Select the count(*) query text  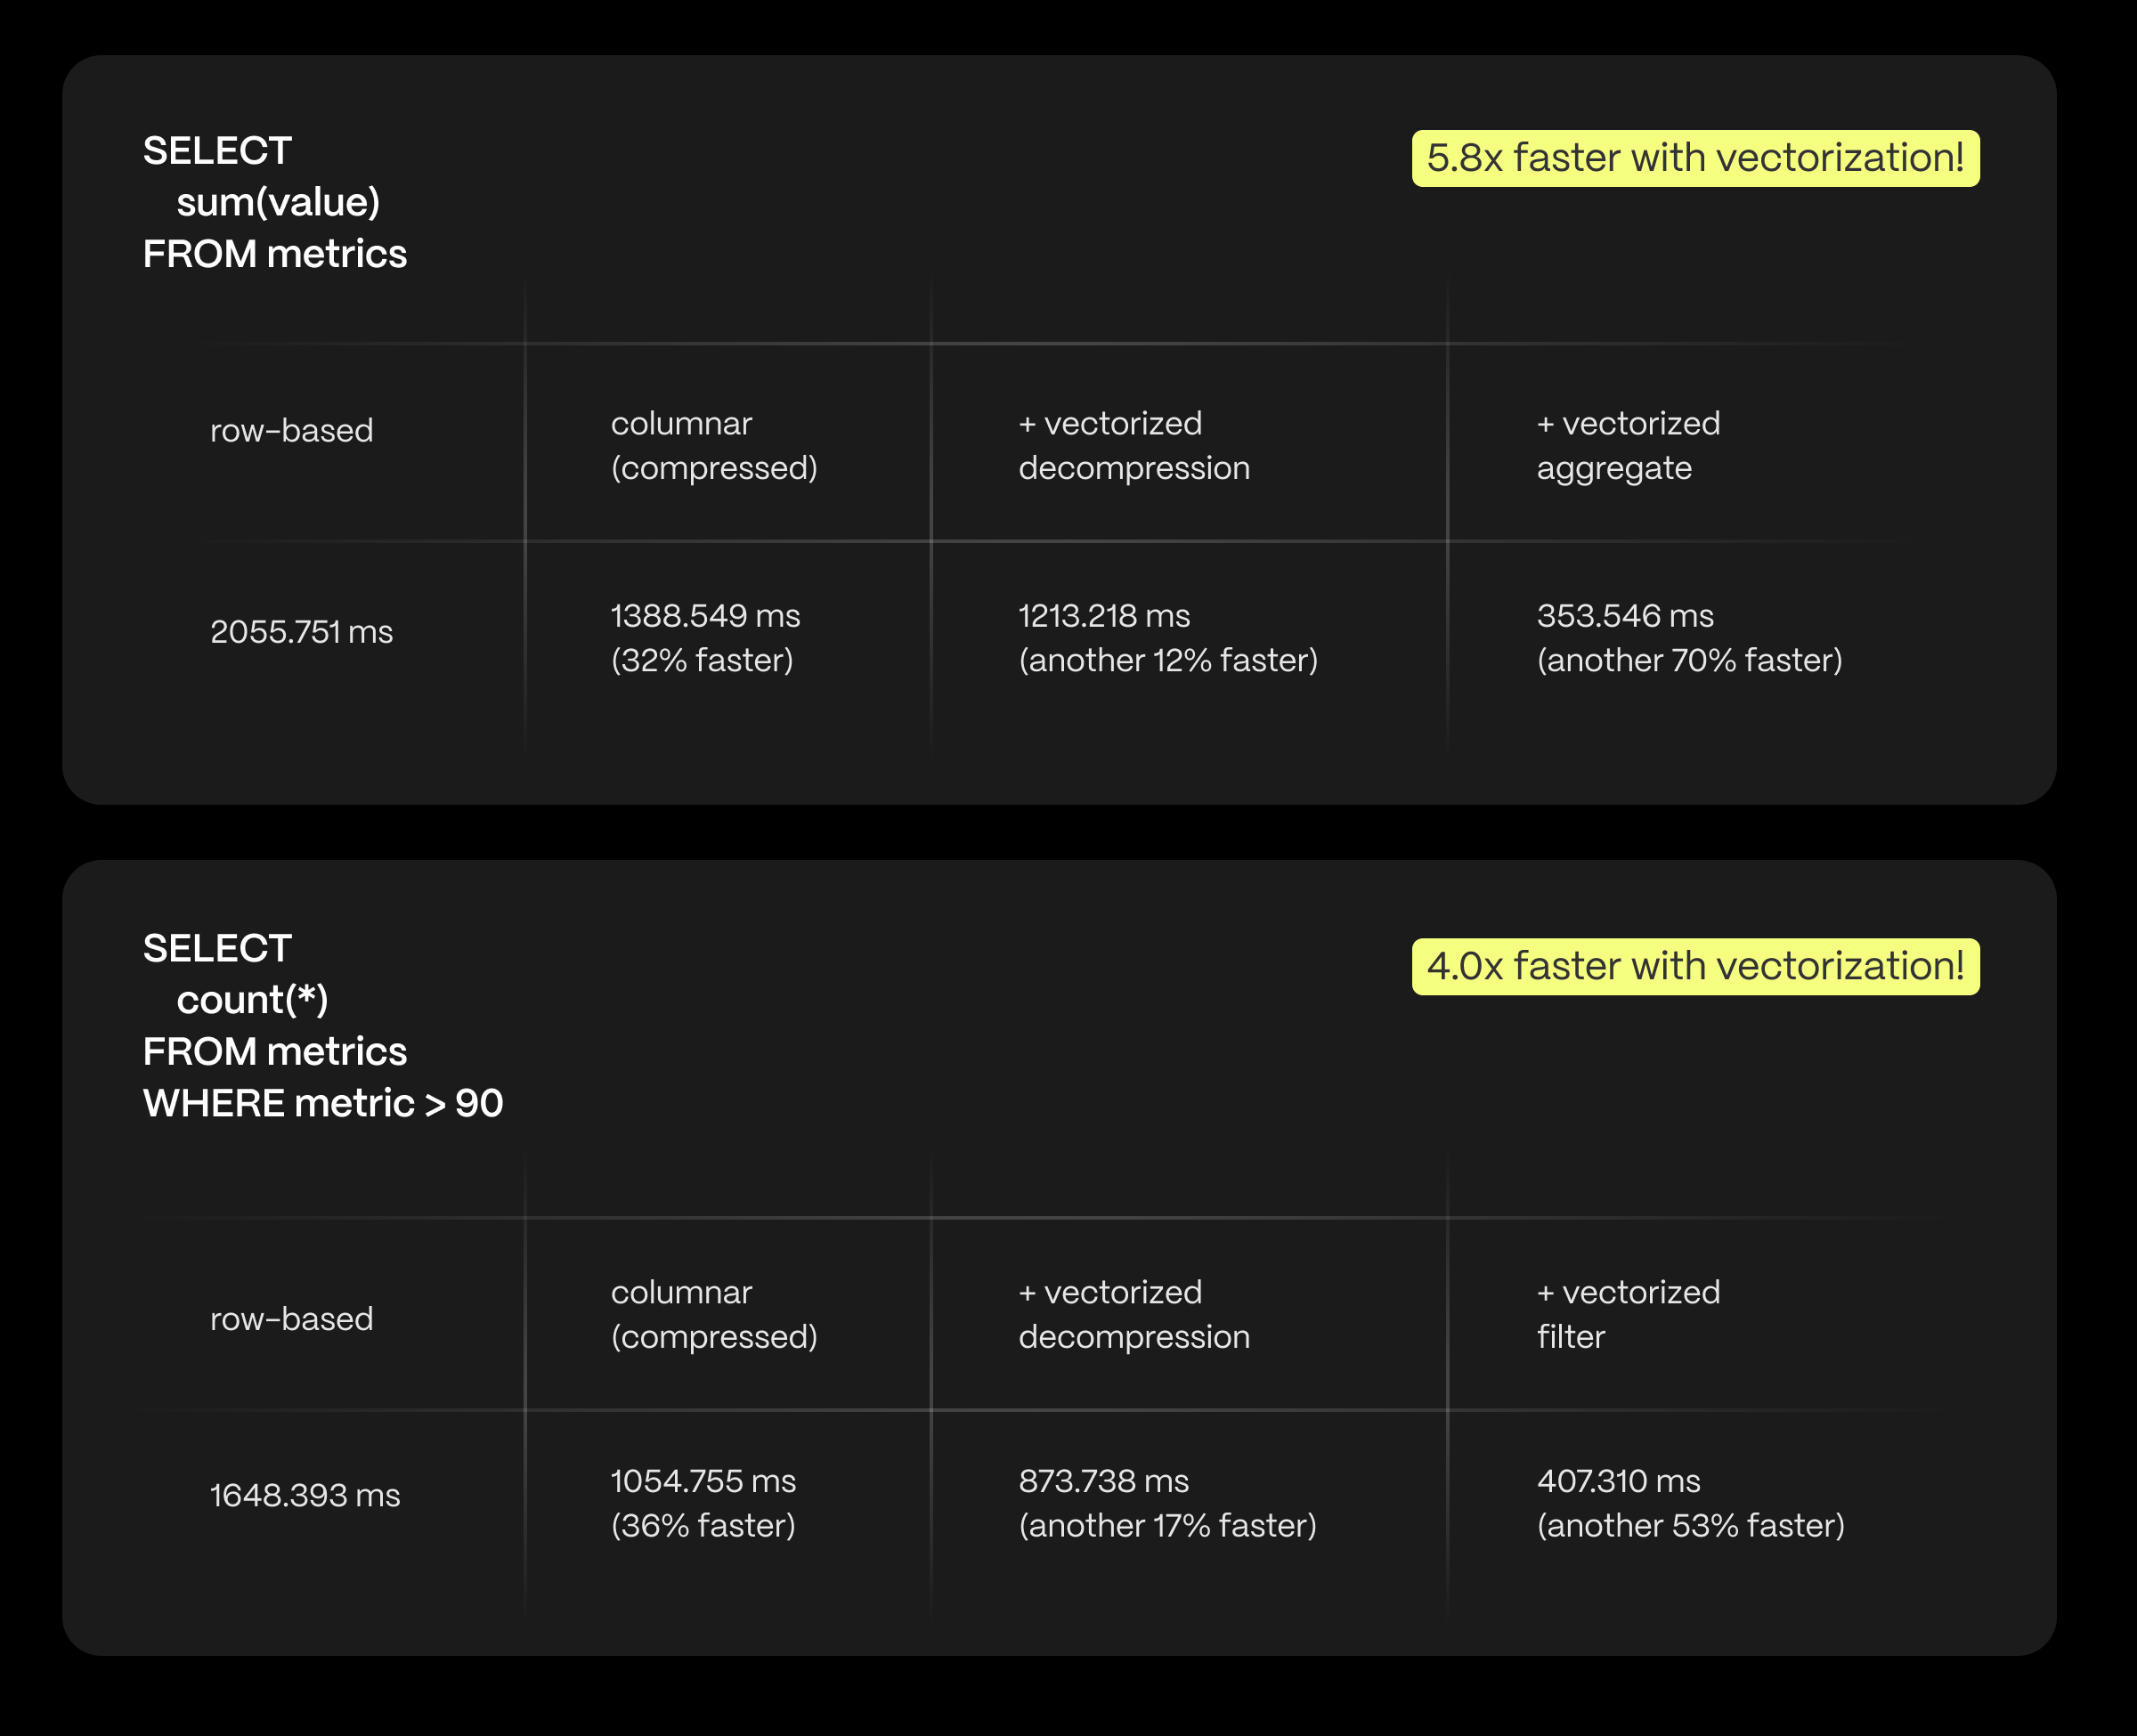252,1000
